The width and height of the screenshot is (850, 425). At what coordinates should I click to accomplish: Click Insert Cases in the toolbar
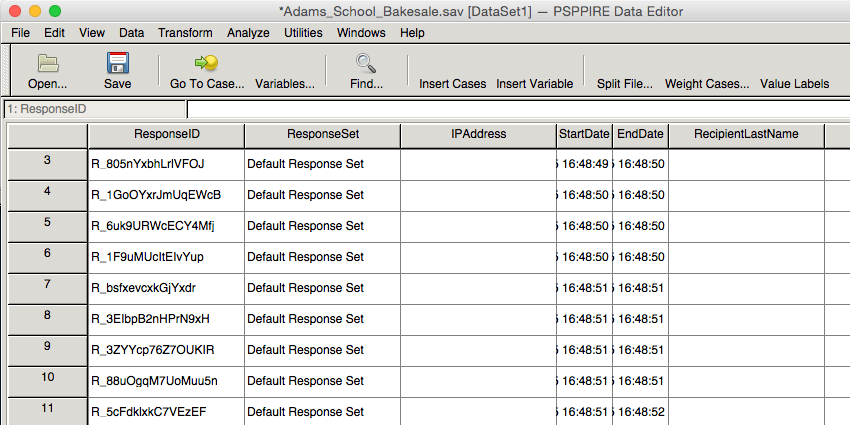pyautogui.click(x=453, y=84)
